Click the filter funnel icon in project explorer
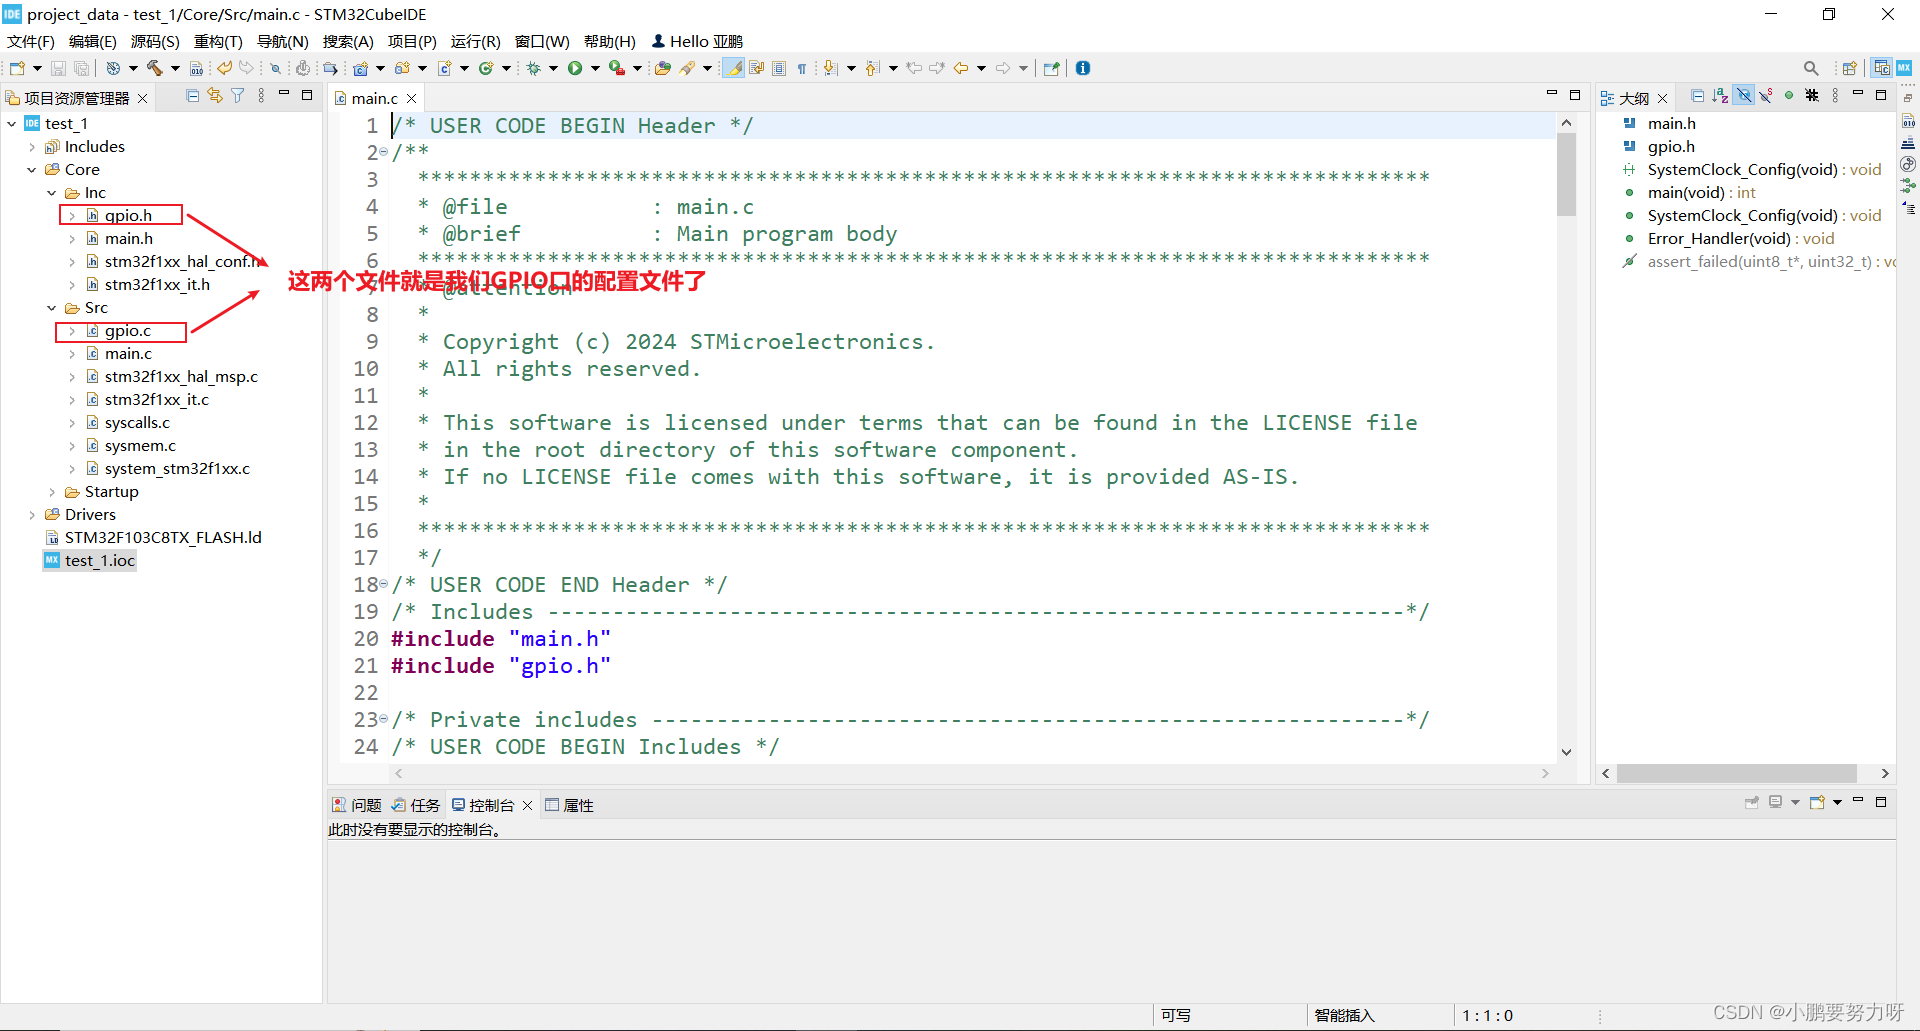Screen dimensions: 1920x1031 238,95
